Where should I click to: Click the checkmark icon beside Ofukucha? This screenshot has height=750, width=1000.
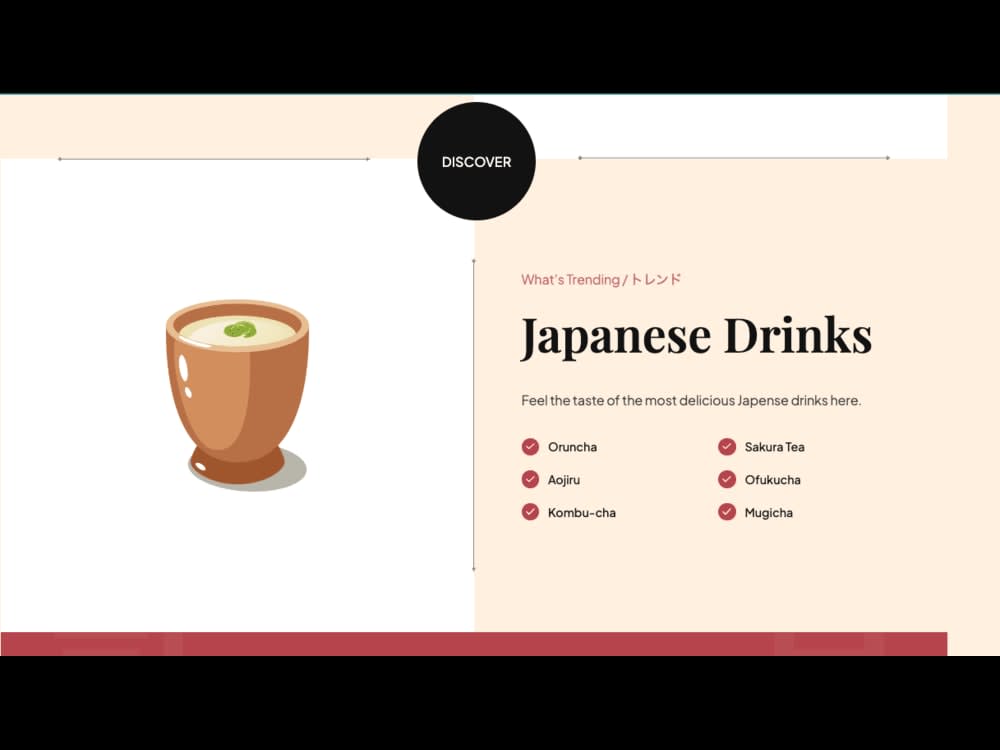727,480
